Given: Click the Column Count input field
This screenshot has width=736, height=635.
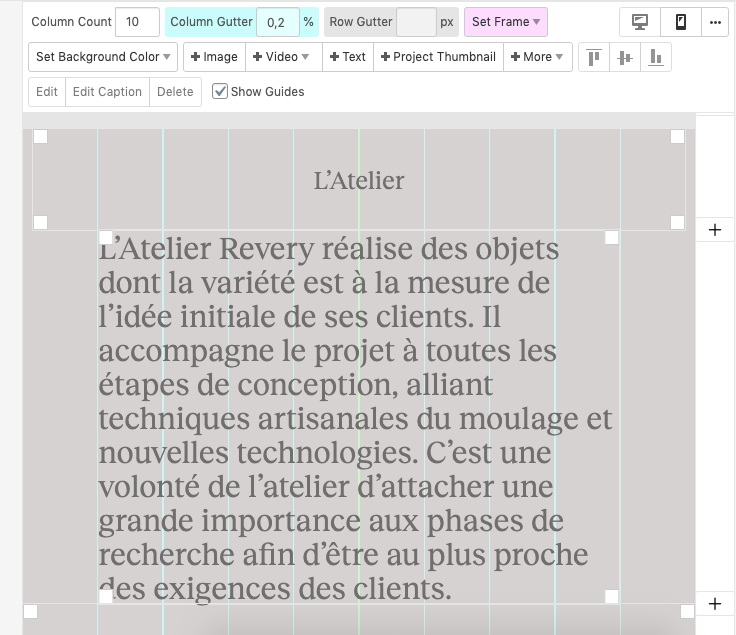Looking at the screenshot, I should click(137, 22).
